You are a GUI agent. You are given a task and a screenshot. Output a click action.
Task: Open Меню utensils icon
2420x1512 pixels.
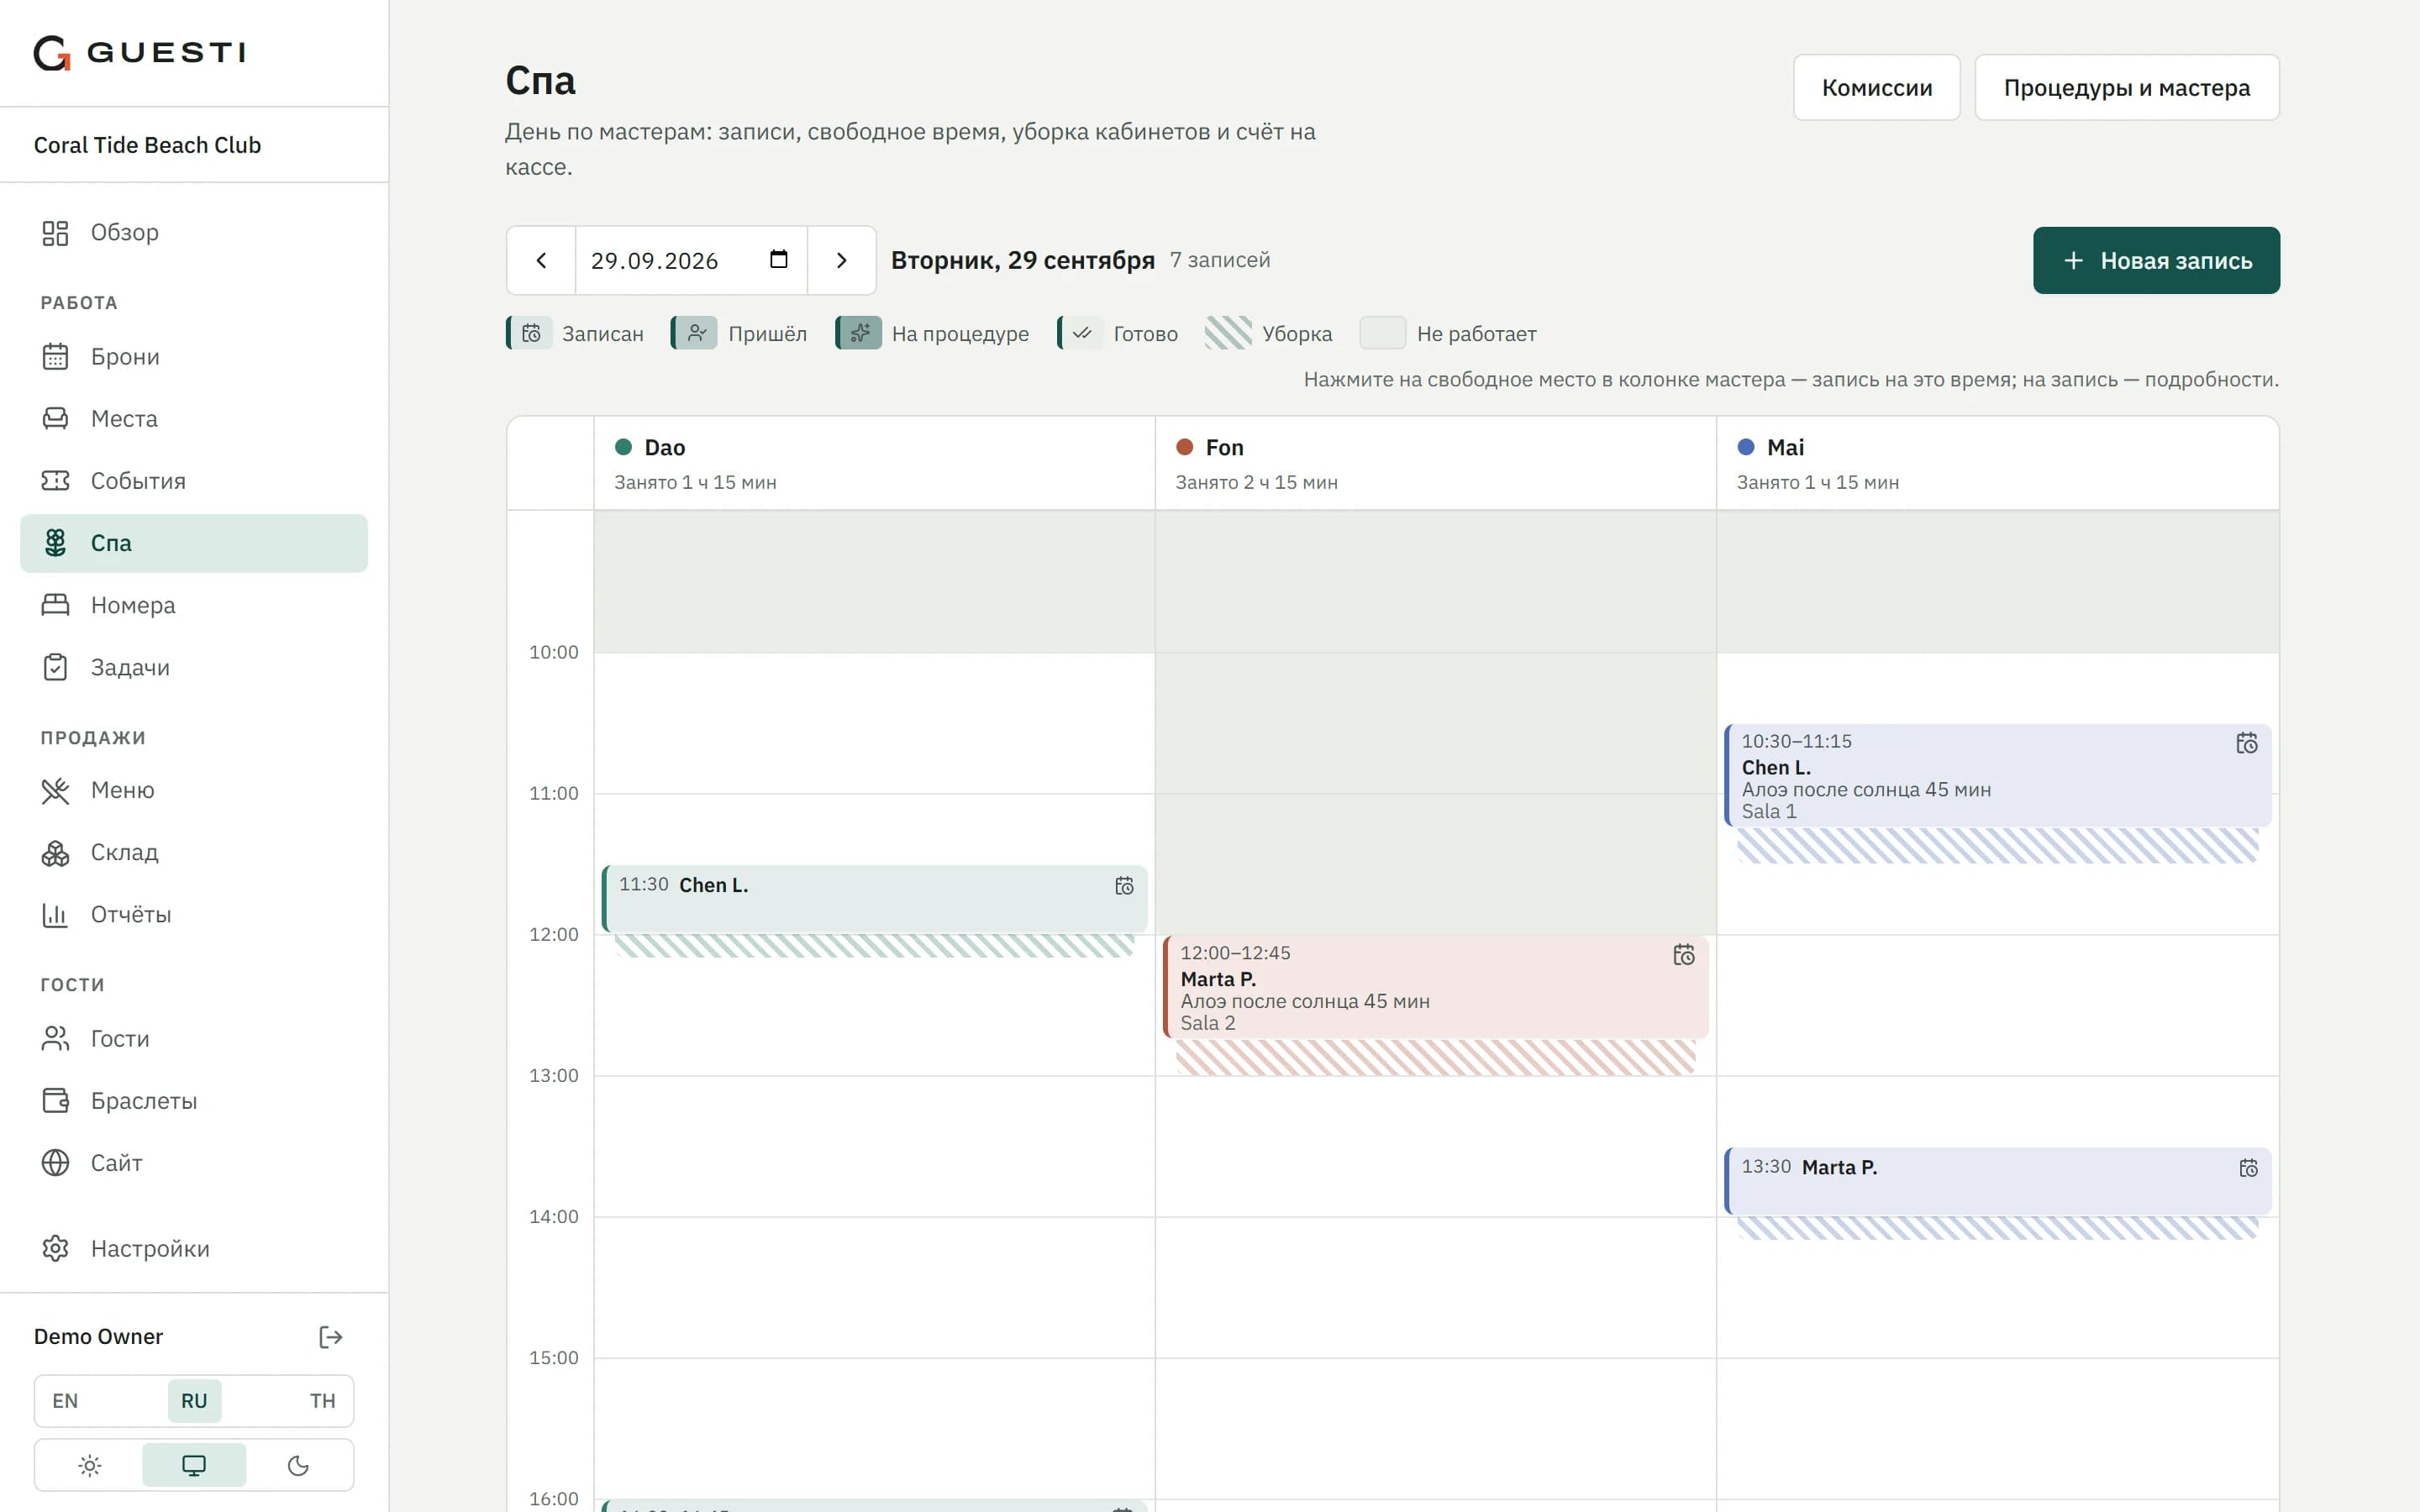(x=55, y=791)
